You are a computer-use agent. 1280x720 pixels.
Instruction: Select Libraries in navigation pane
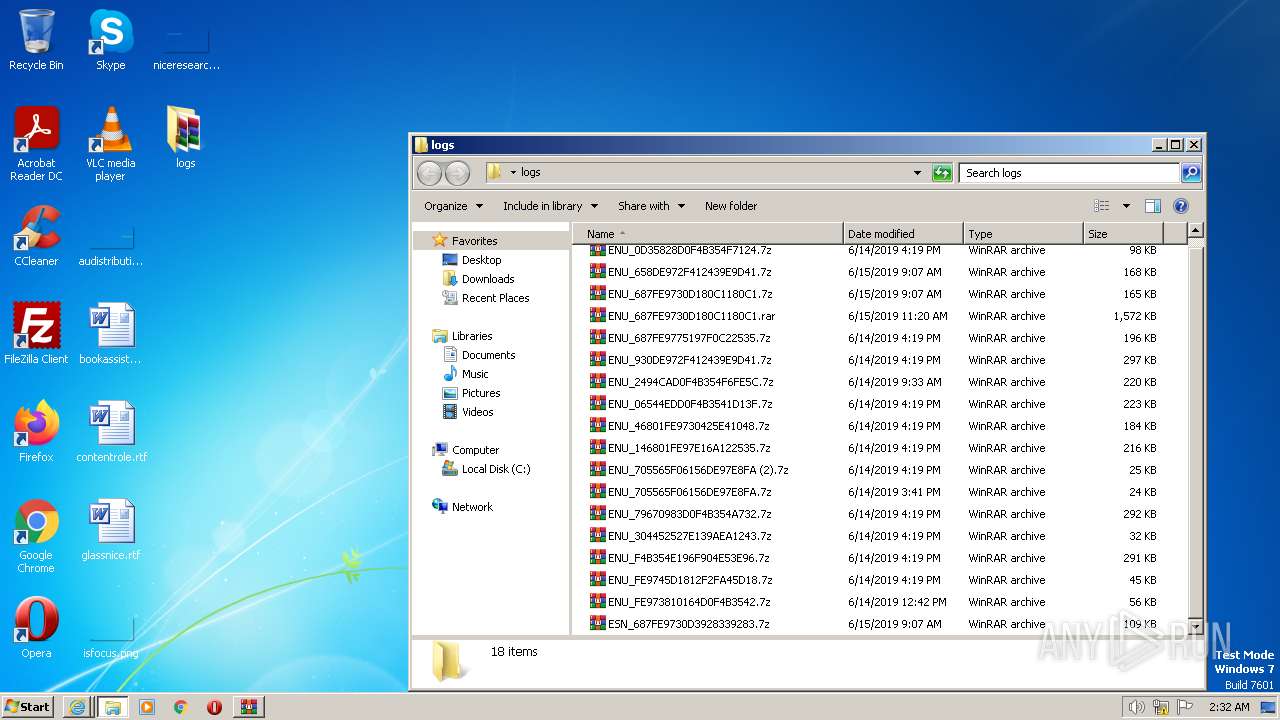(472, 336)
